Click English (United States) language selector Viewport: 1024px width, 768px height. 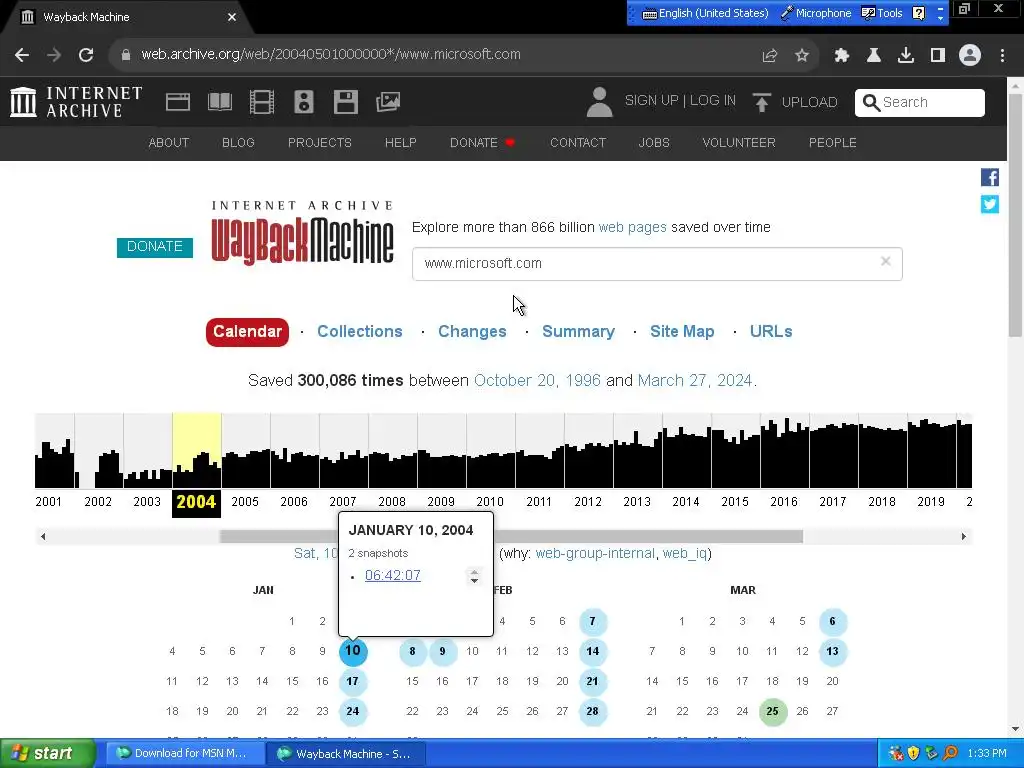point(705,13)
